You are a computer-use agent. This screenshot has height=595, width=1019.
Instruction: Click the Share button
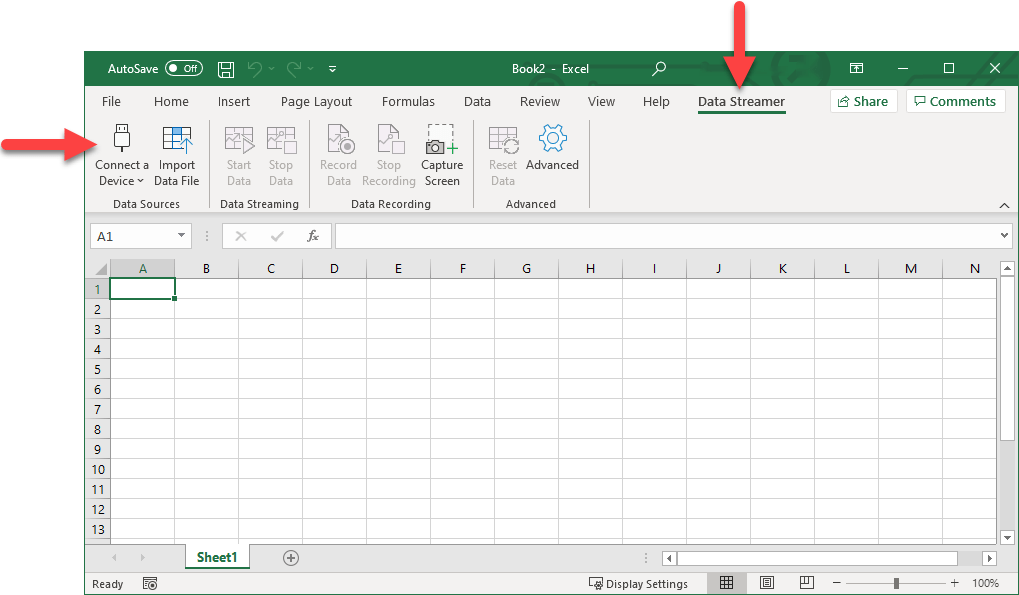point(863,101)
